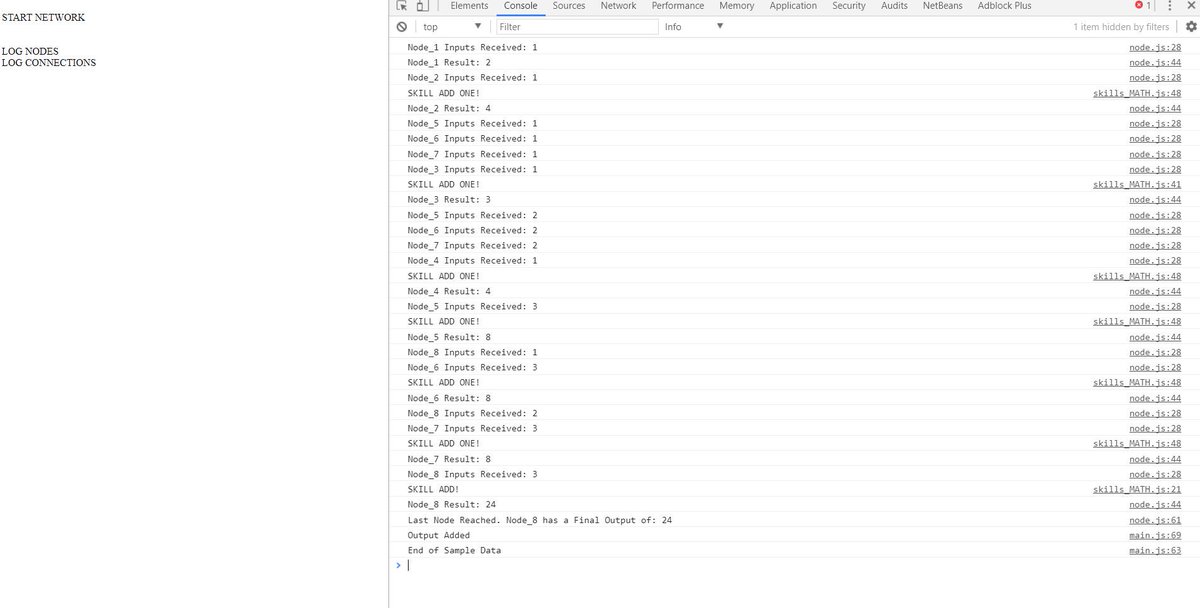Screen dimensions: 1200x608
Task: Open the Sources tab
Action: pyautogui.click(x=569, y=6)
